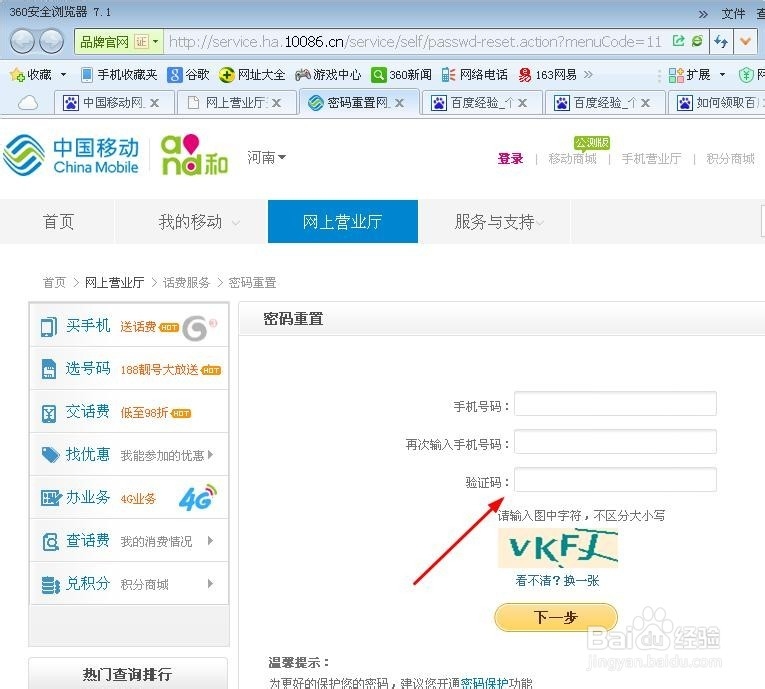This screenshot has width=765, height=689.
Task: Expand the 收藏 dropdown arrow
Action: [x=63, y=75]
